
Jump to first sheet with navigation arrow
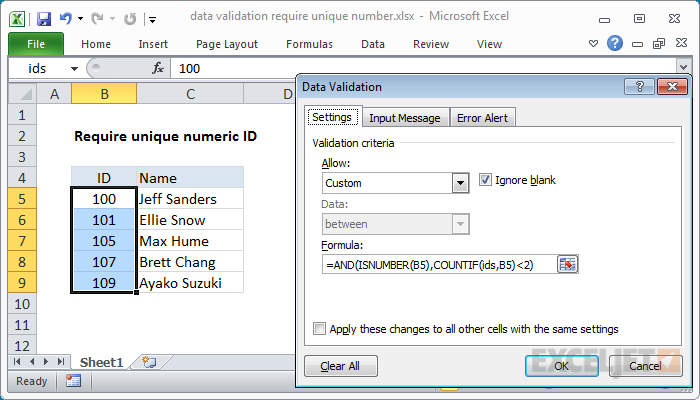tap(16, 361)
